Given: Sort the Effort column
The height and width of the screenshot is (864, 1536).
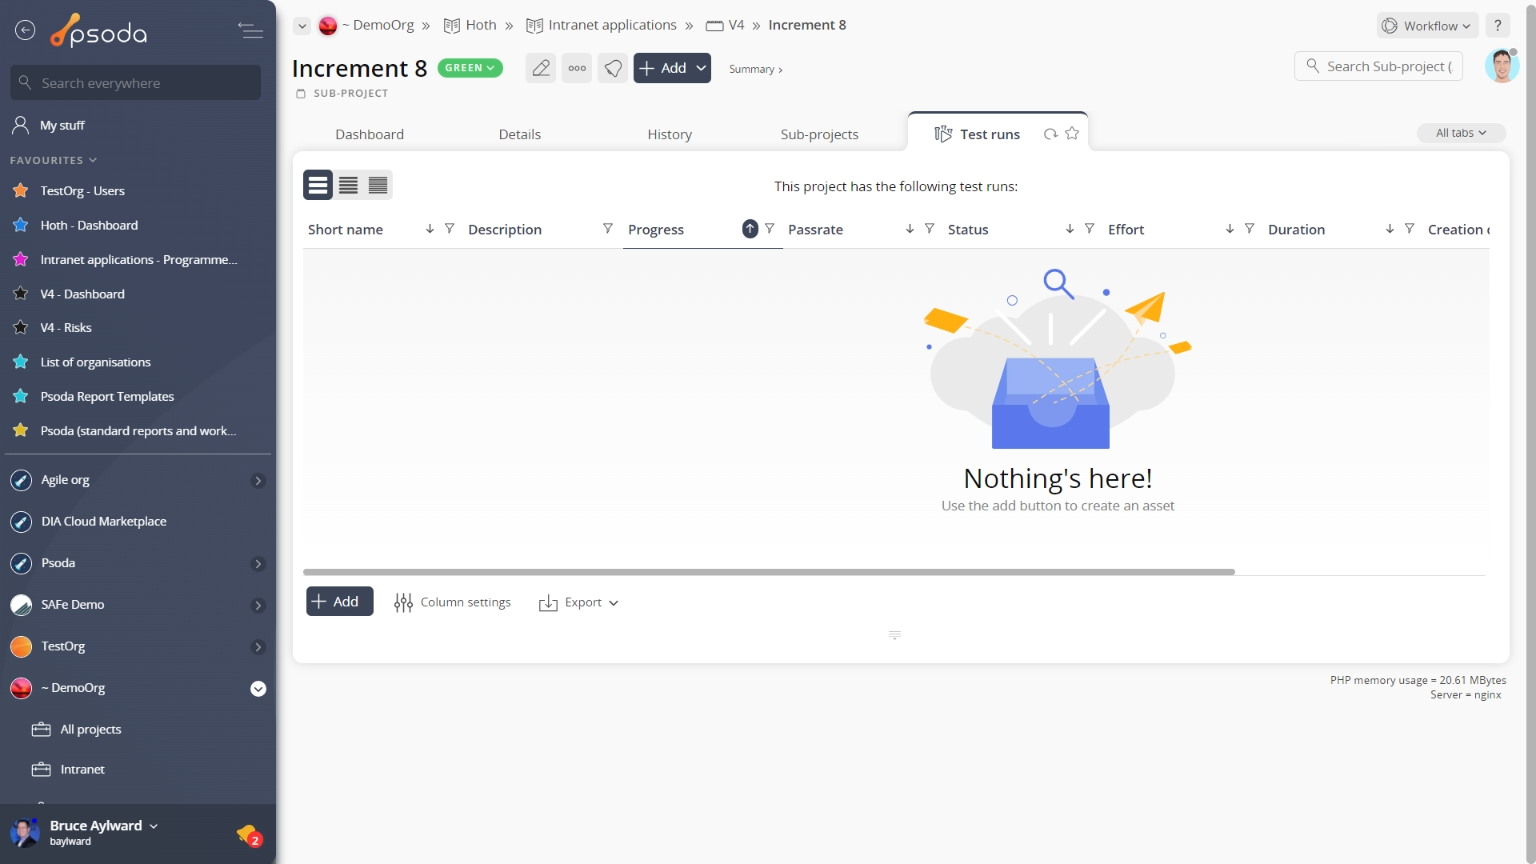Looking at the screenshot, I should coord(1230,229).
